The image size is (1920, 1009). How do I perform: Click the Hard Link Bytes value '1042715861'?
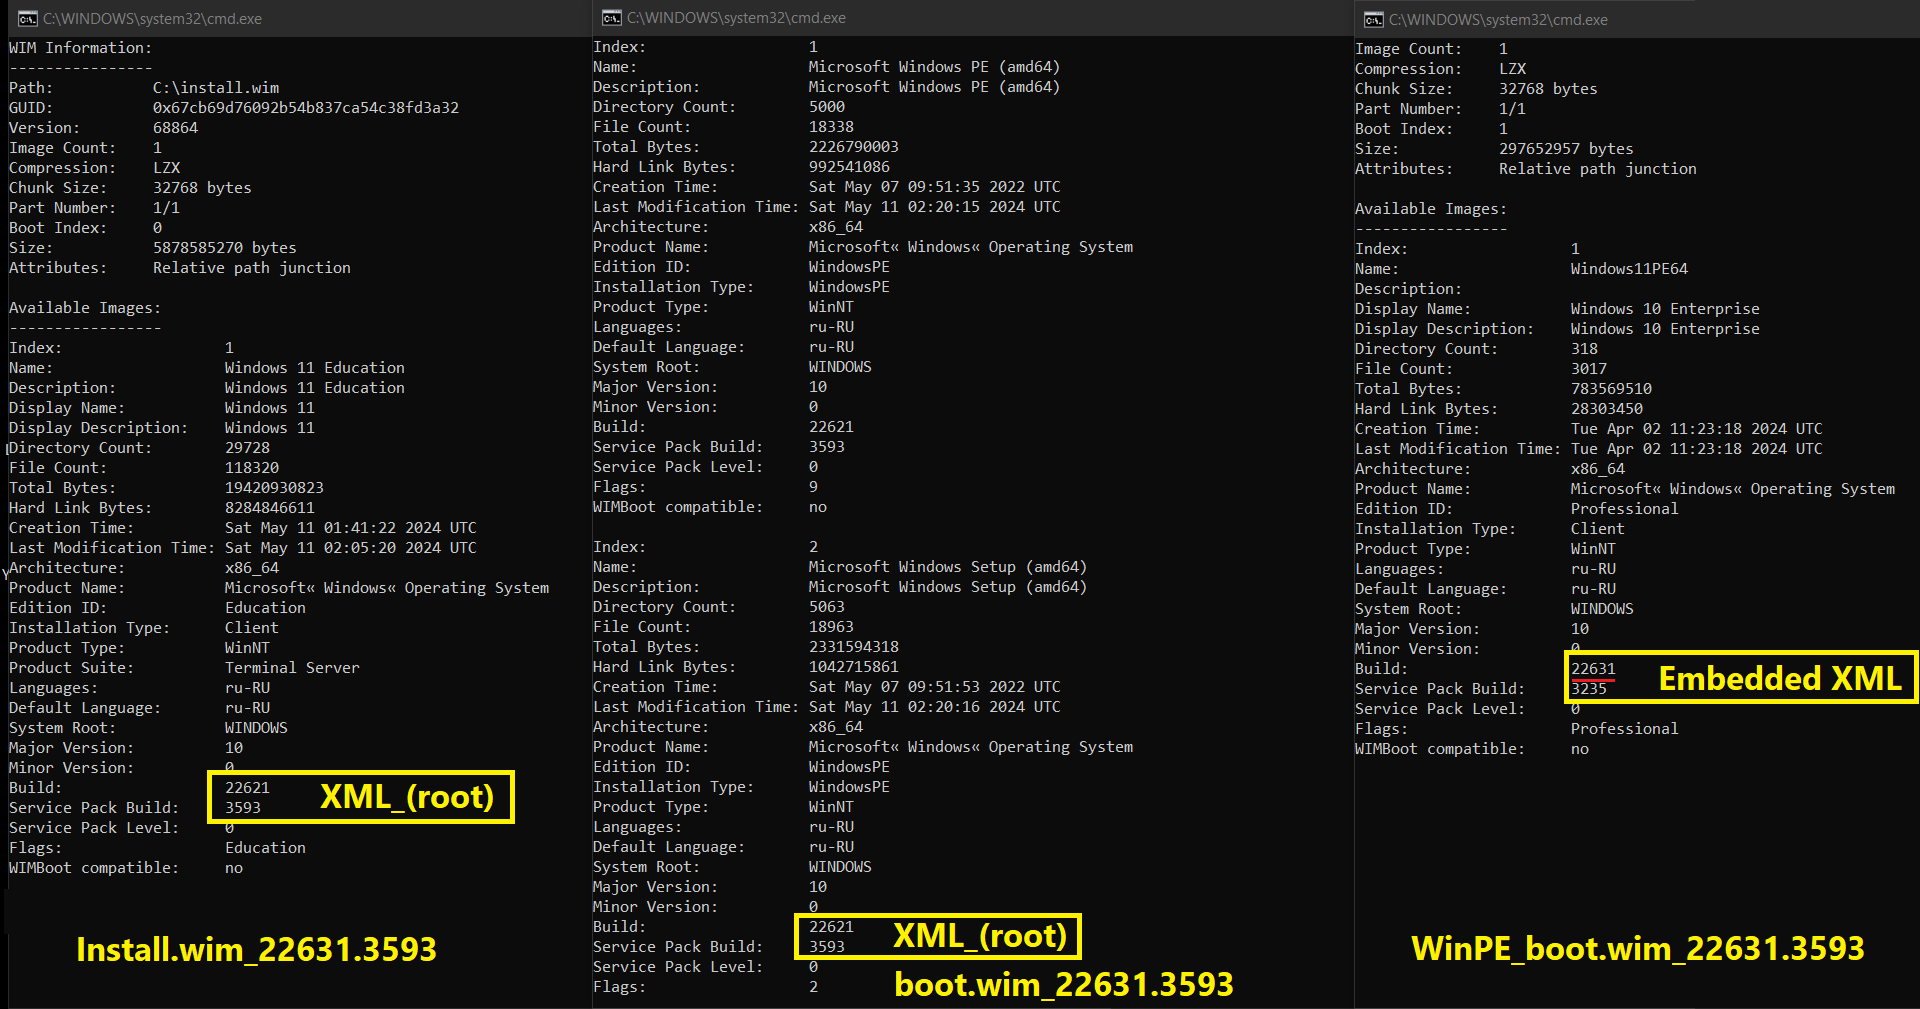[x=854, y=667]
